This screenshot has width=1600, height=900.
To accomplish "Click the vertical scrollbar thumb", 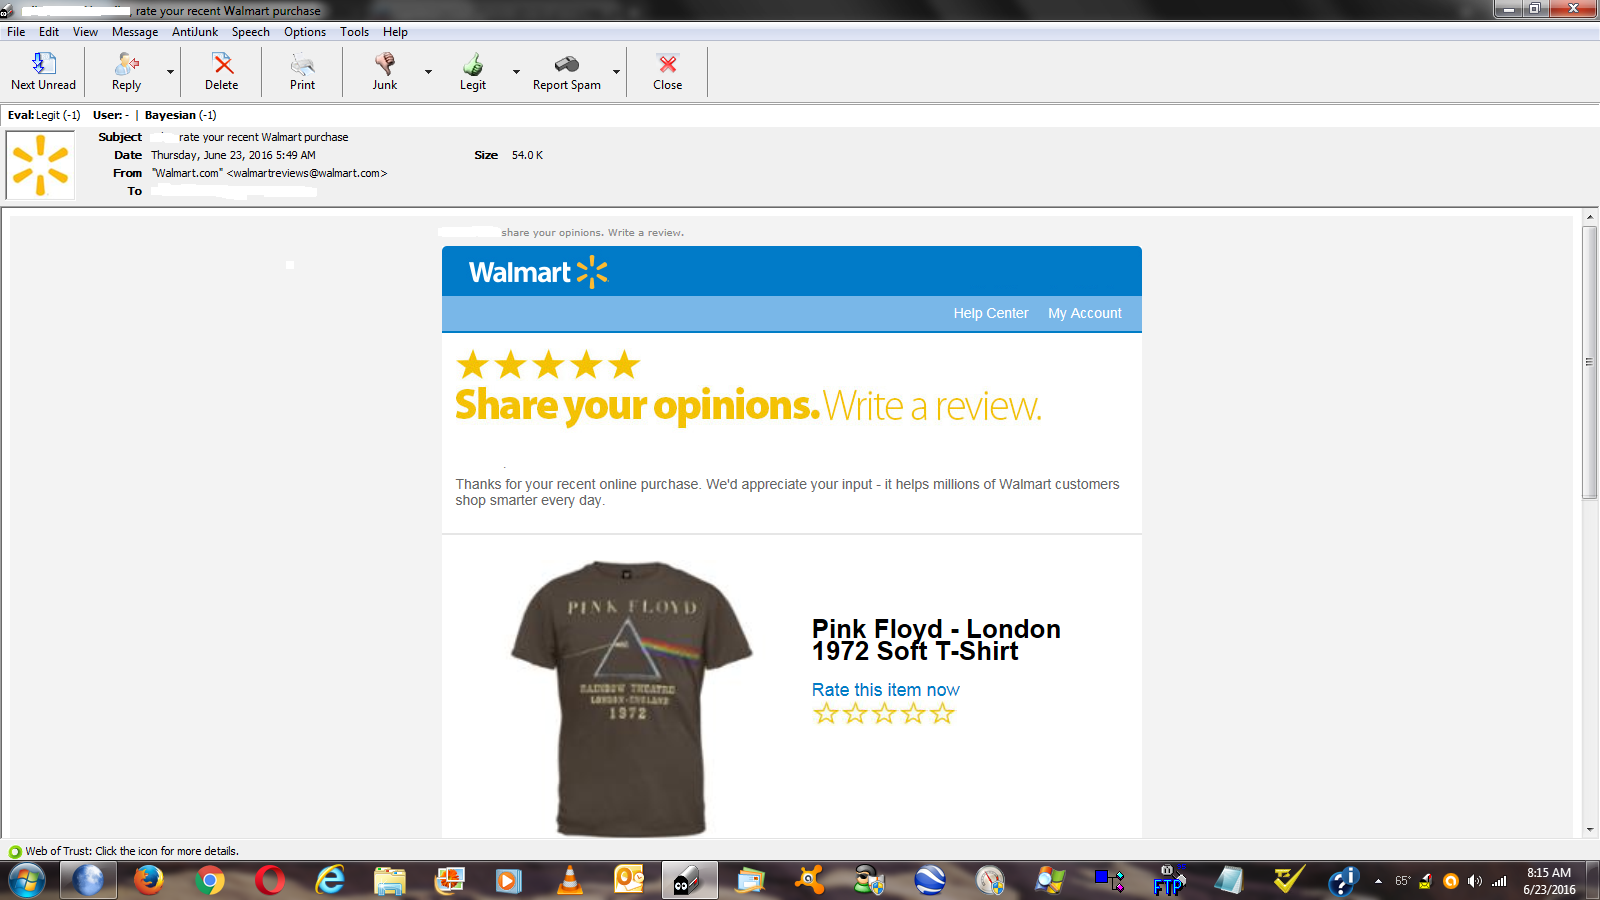I will (1590, 362).
